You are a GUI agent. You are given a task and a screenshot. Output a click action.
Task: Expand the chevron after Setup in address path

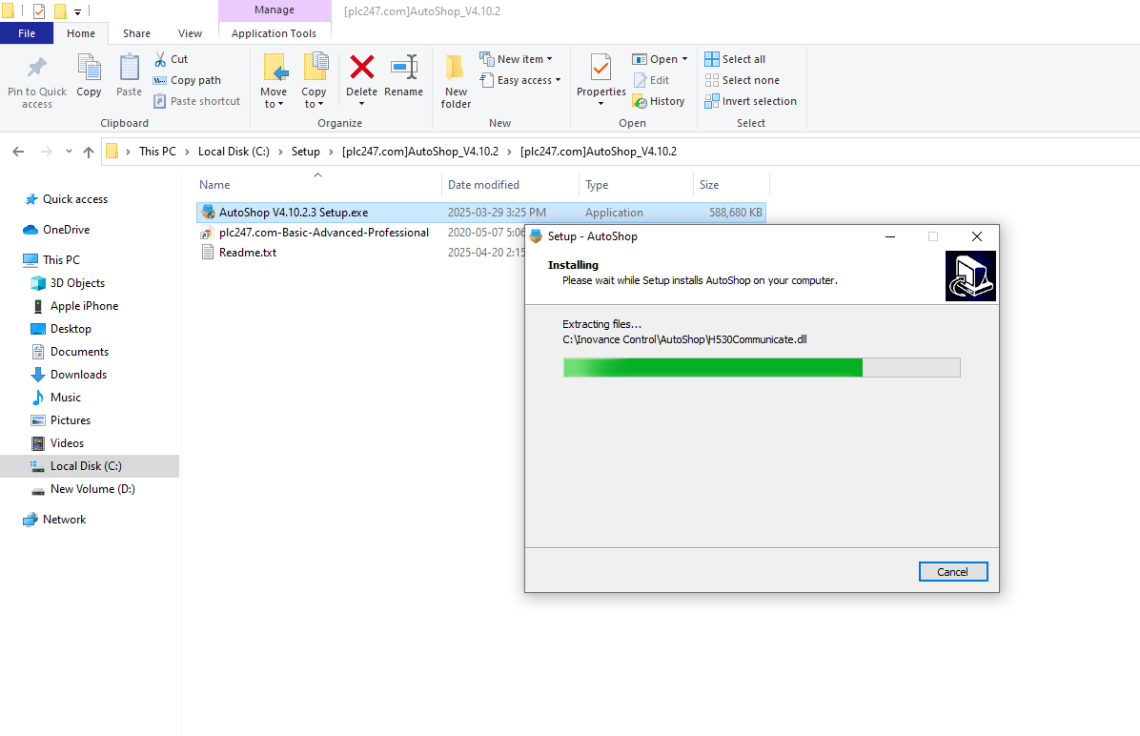(331, 151)
